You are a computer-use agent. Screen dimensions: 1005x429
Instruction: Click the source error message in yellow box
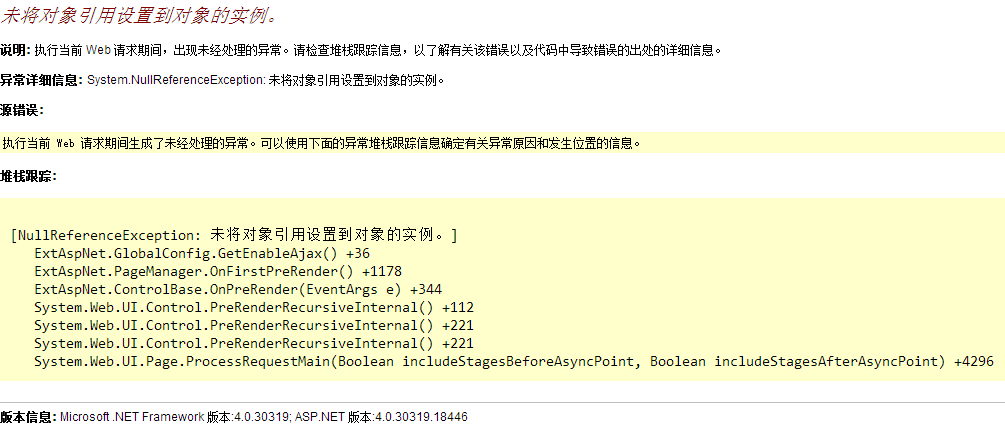pos(320,143)
